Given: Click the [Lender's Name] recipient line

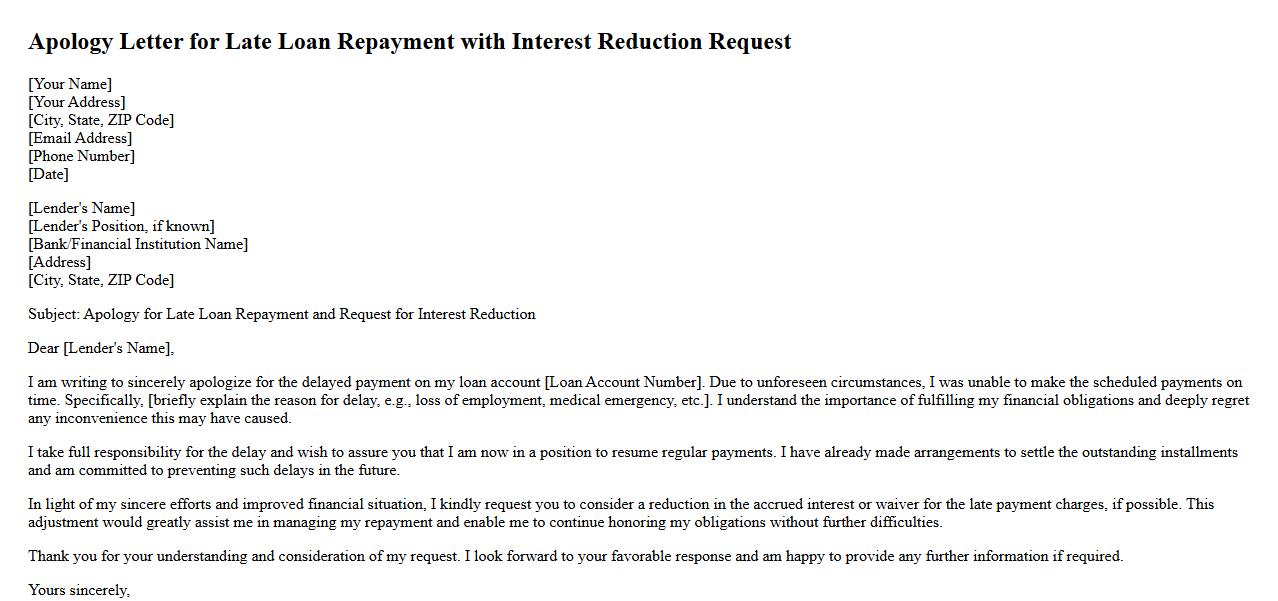Looking at the screenshot, I should pyautogui.click(x=81, y=208).
